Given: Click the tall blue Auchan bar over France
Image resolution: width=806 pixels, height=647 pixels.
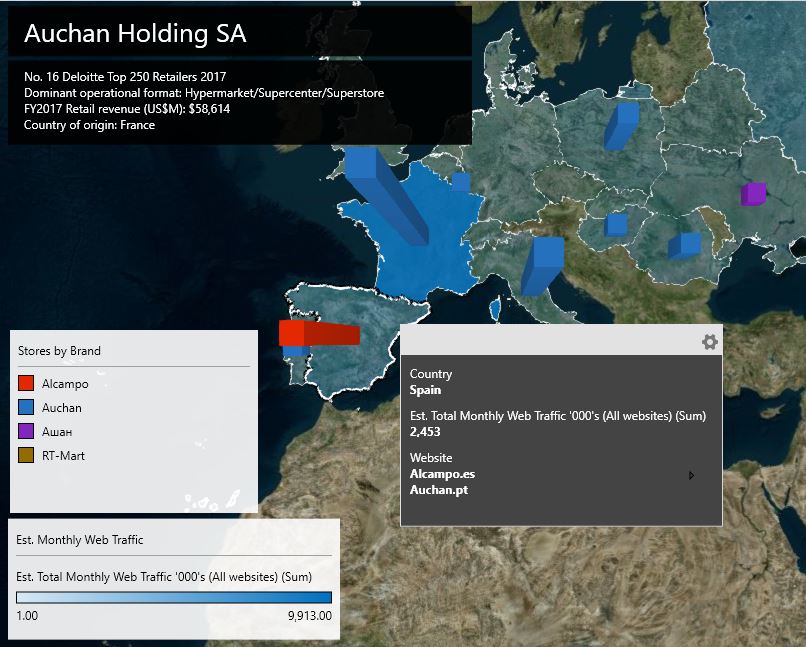Looking at the screenshot, I should [x=386, y=195].
